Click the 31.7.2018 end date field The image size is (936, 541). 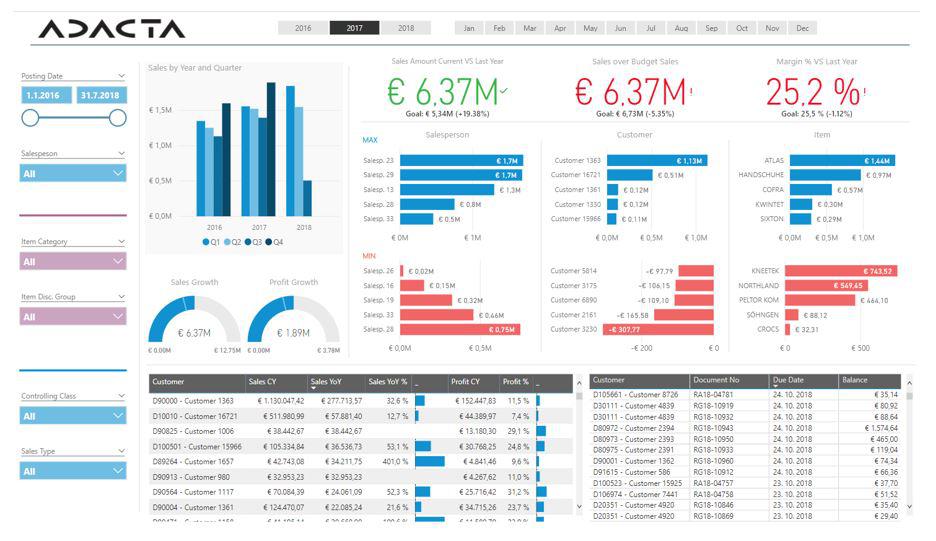pyautogui.click(x=101, y=95)
